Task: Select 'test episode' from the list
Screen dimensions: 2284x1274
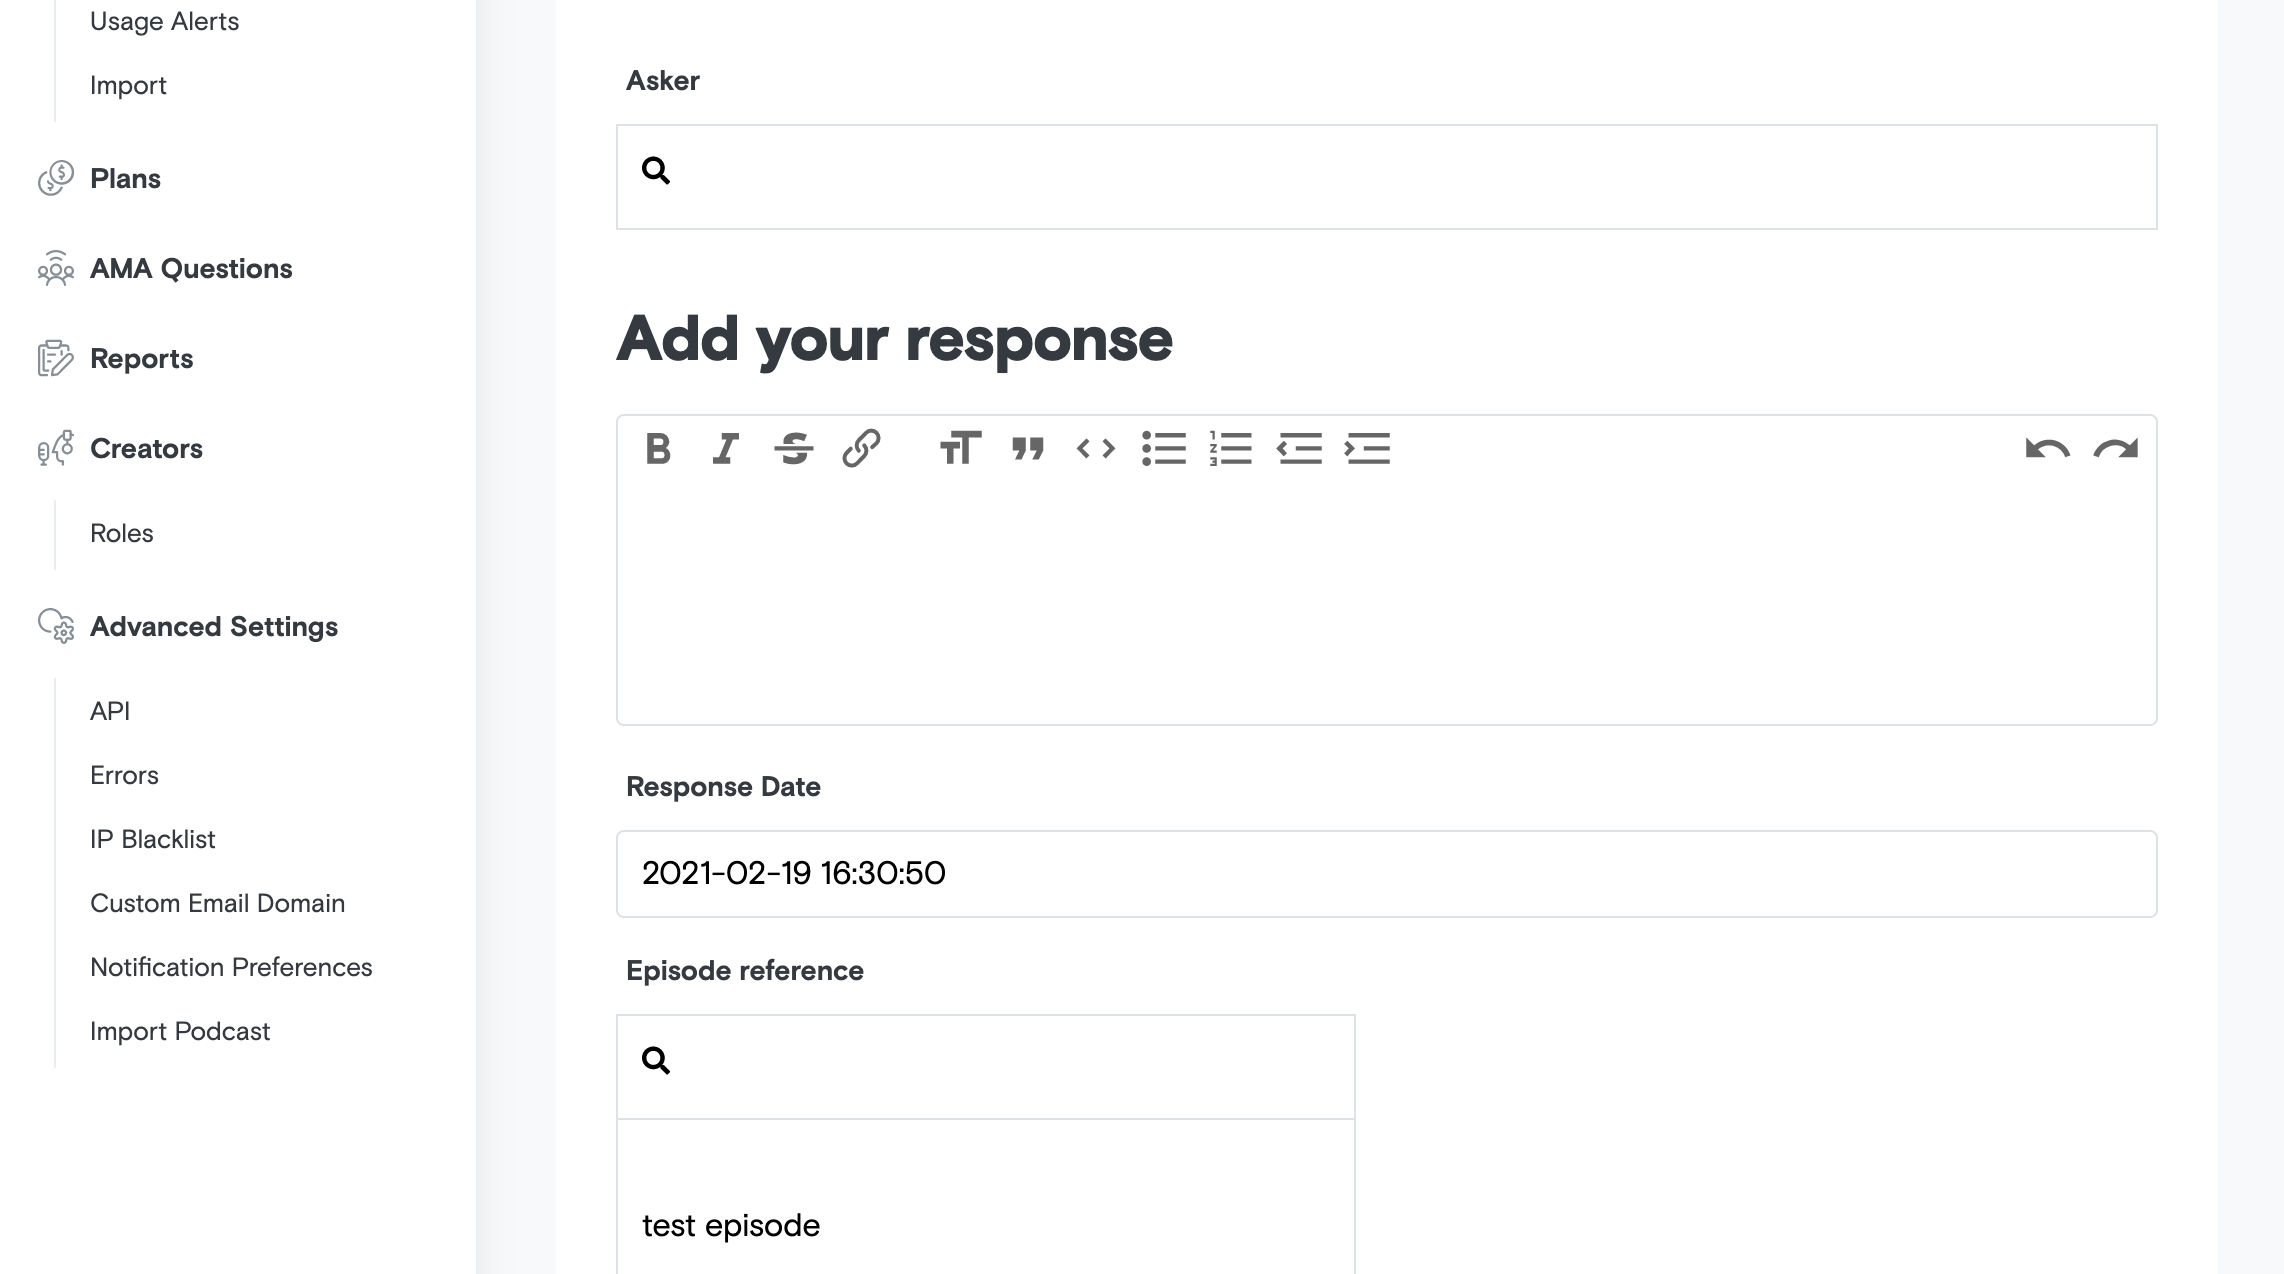Action: (729, 1224)
